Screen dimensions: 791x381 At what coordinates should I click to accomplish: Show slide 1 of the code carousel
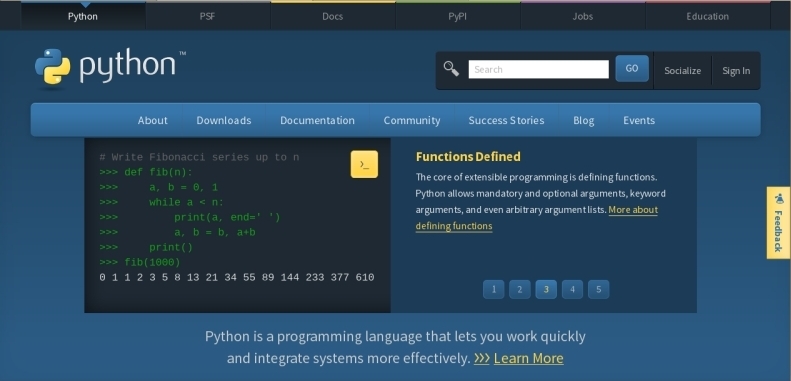493,289
